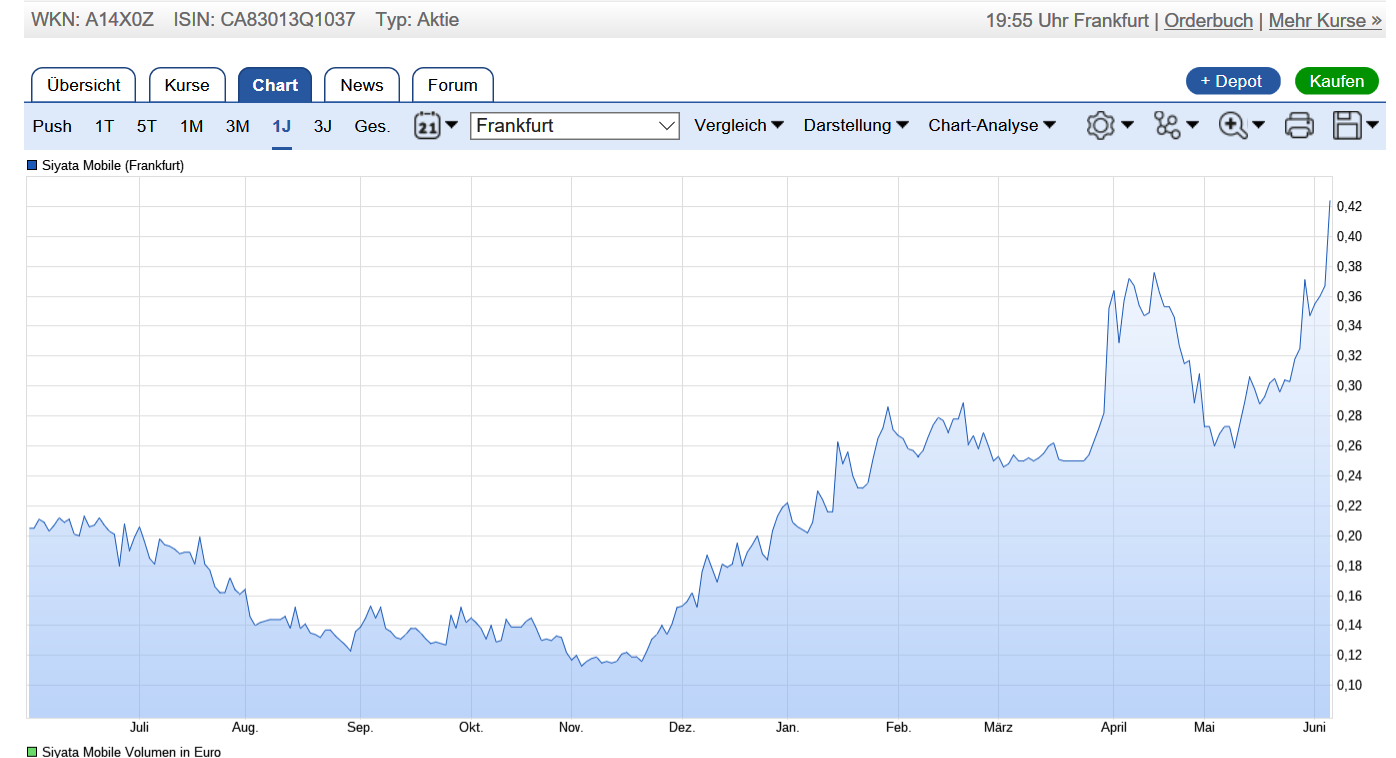
Task: Click the green volume legend square
Action: pos(33,752)
